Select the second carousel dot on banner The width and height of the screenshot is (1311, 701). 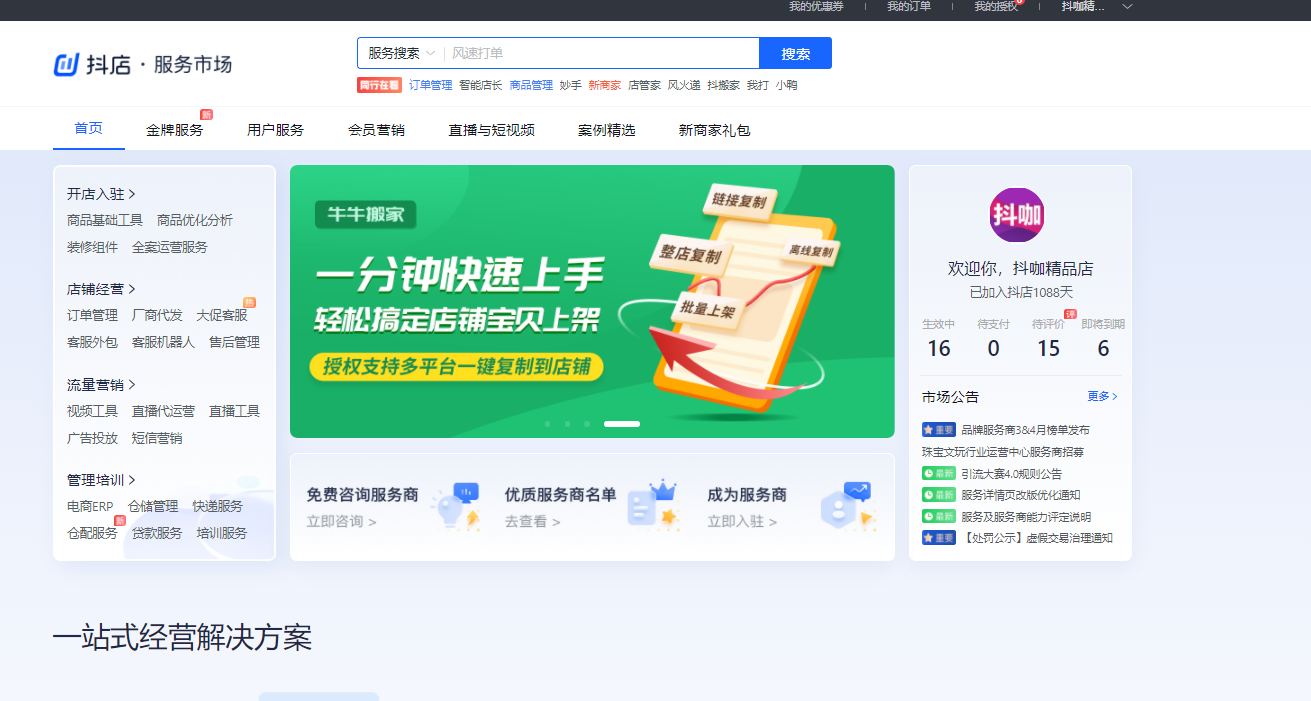[x=567, y=424]
